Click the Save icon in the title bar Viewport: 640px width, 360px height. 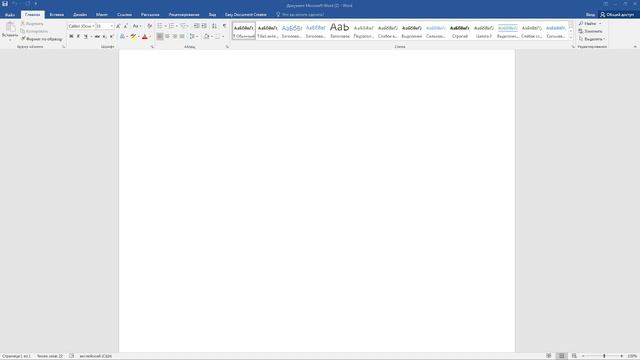pyautogui.click(x=5, y=4)
